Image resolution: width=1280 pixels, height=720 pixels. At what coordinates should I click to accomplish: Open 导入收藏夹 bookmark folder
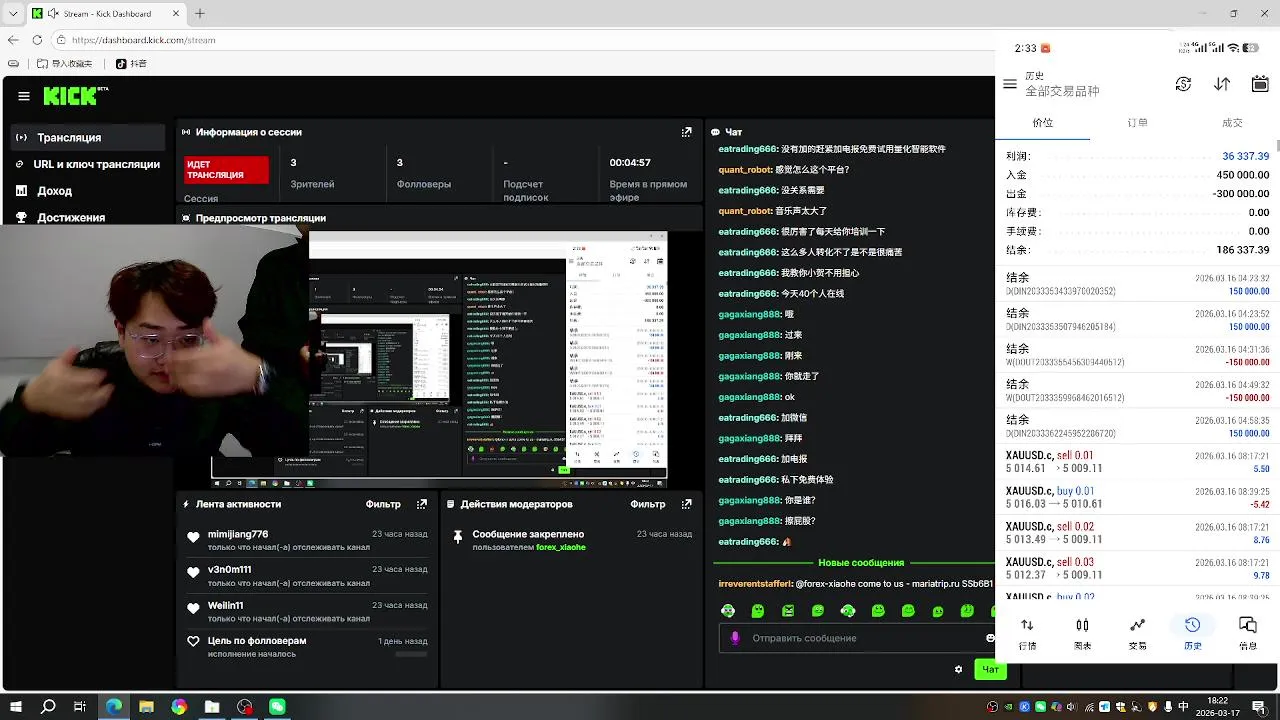64,64
